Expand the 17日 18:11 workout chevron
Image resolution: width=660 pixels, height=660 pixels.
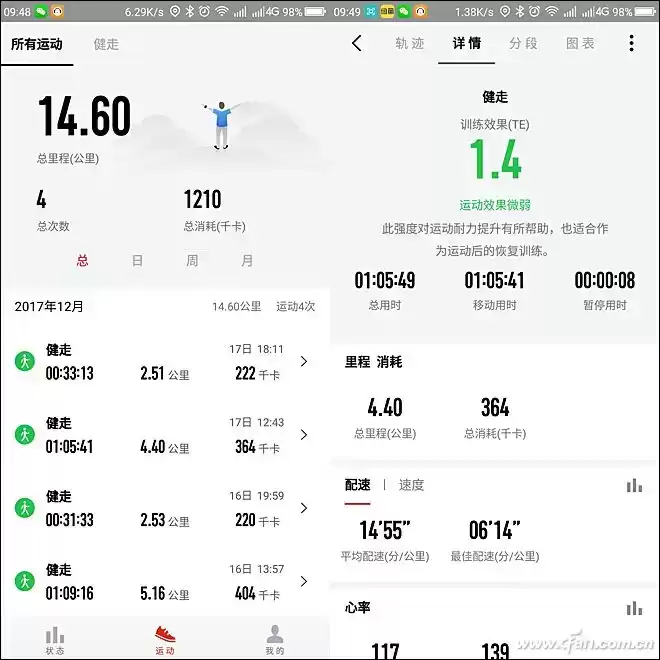coord(304,361)
